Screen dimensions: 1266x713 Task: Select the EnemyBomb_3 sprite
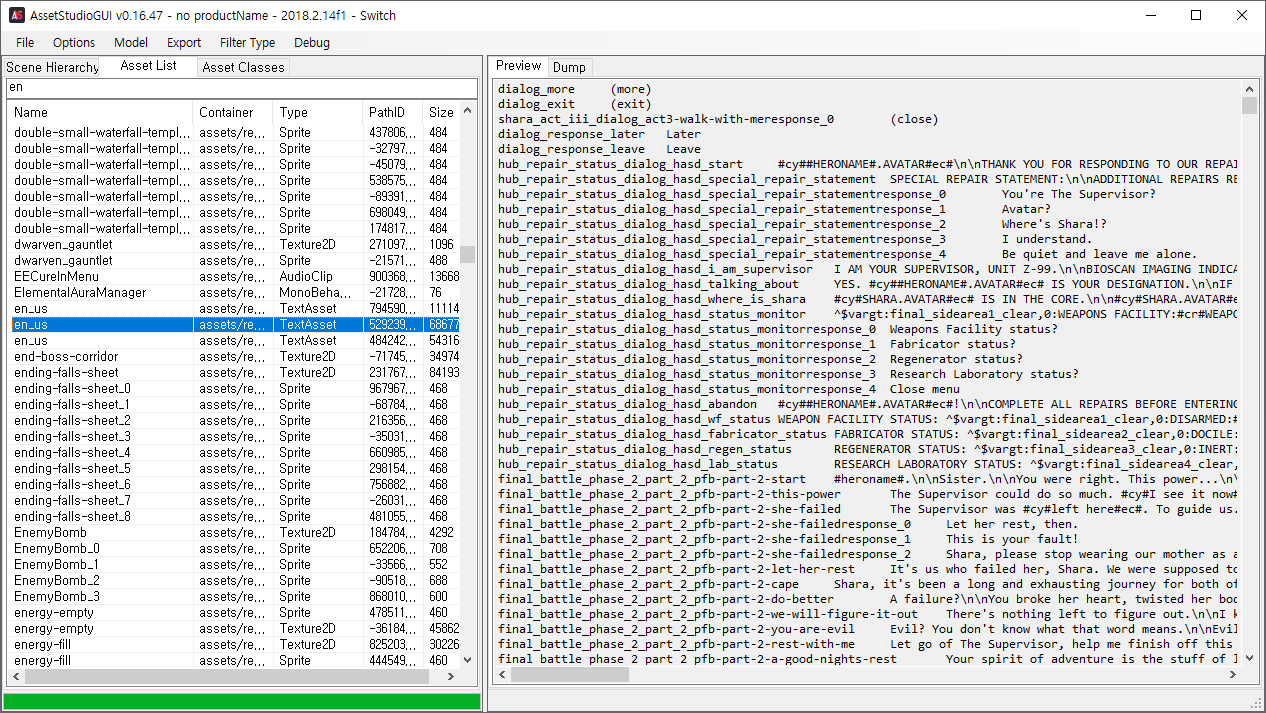[234, 596]
